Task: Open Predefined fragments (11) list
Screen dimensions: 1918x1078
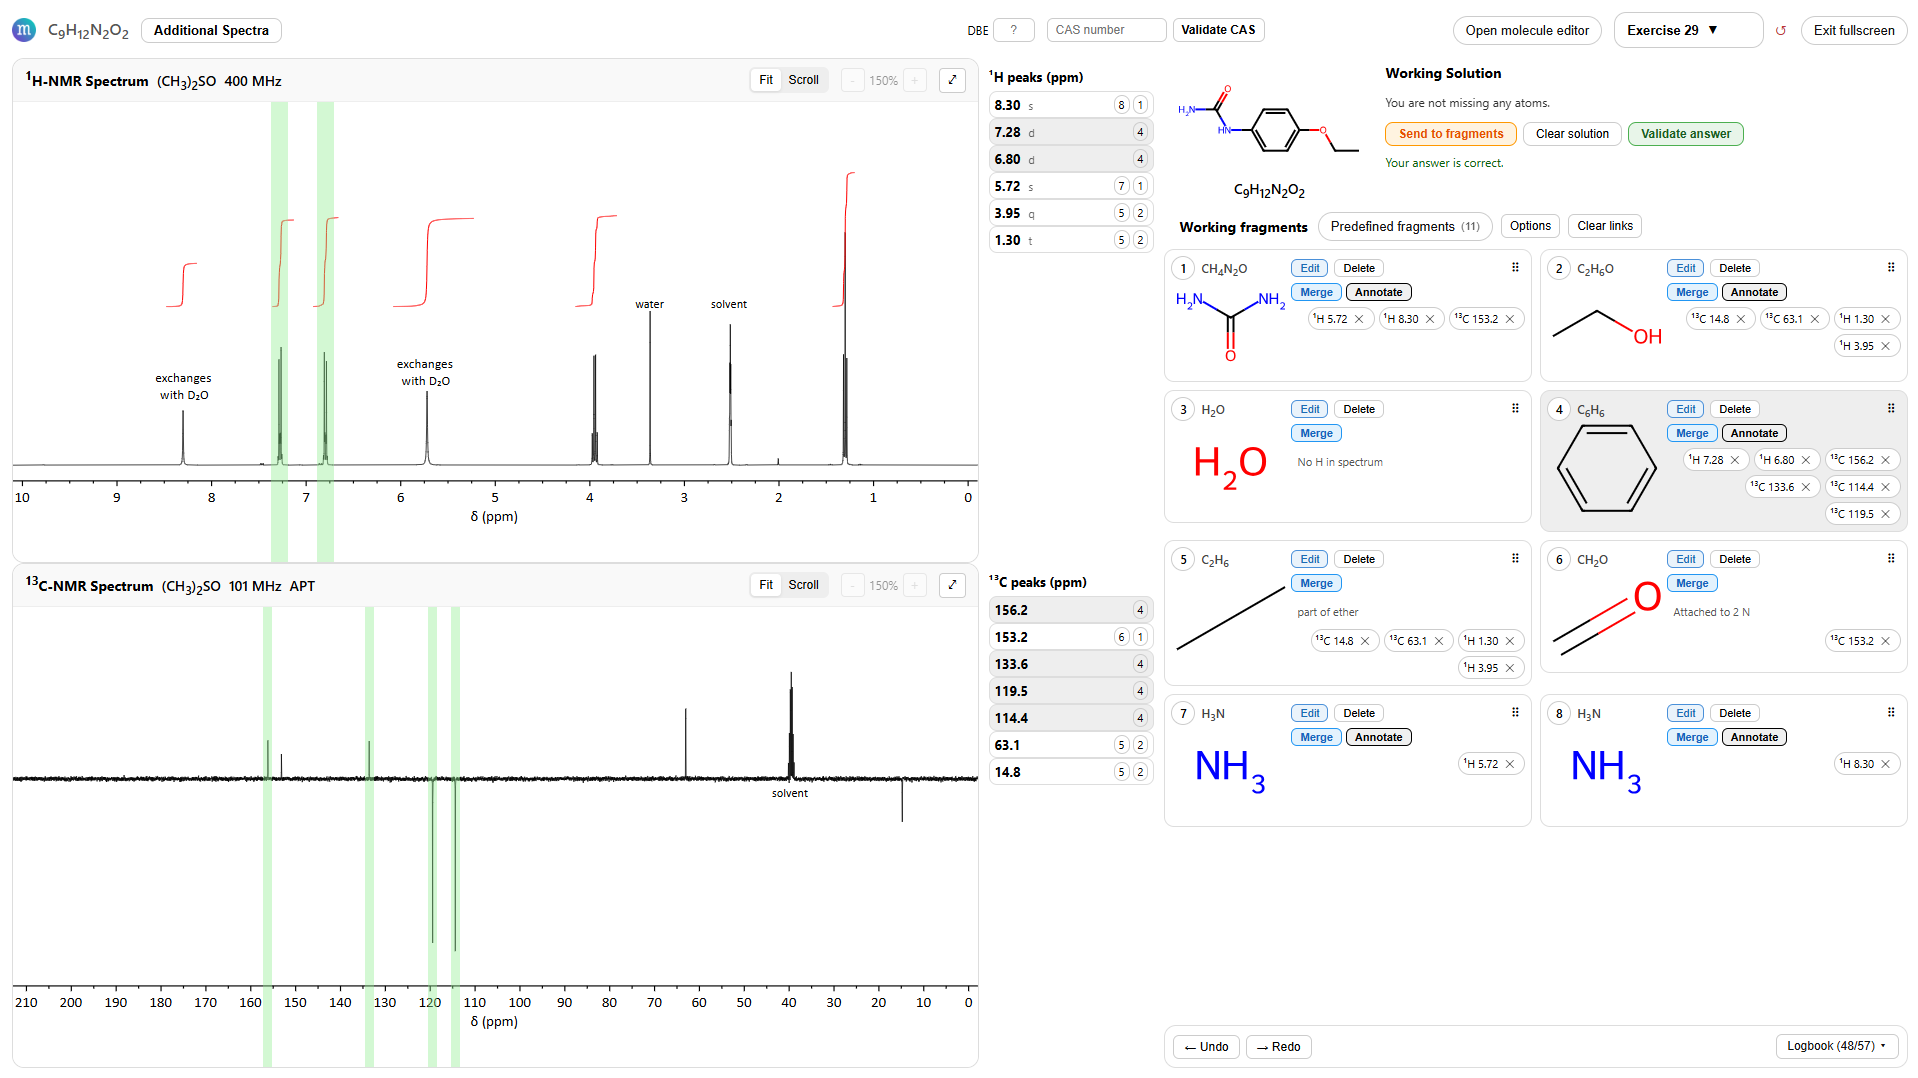Action: pyautogui.click(x=1405, y=226)
